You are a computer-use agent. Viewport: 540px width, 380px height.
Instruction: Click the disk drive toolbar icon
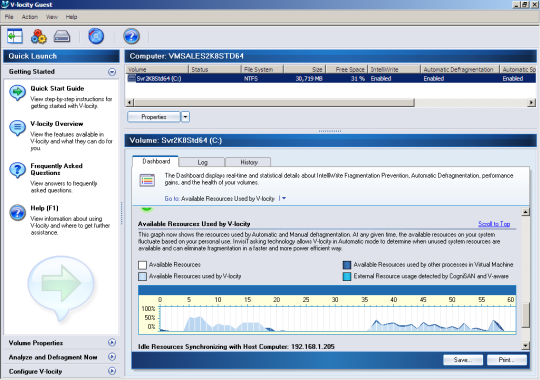coord(62,36)
